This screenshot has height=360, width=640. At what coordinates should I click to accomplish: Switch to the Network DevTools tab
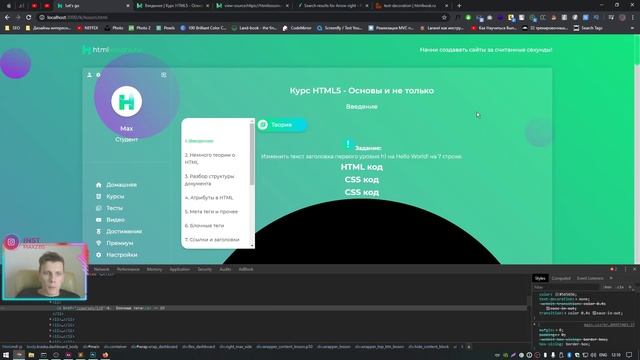pyautogui.click(x=102, y=269)
